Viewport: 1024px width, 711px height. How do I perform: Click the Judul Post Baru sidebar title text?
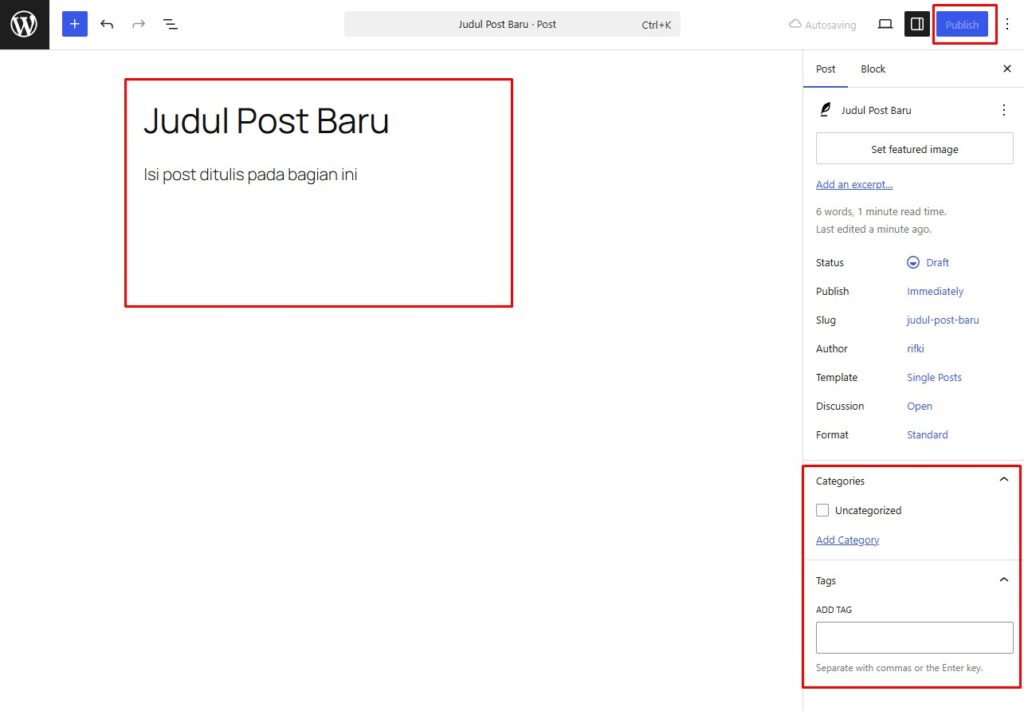click(x=876, y=110)
